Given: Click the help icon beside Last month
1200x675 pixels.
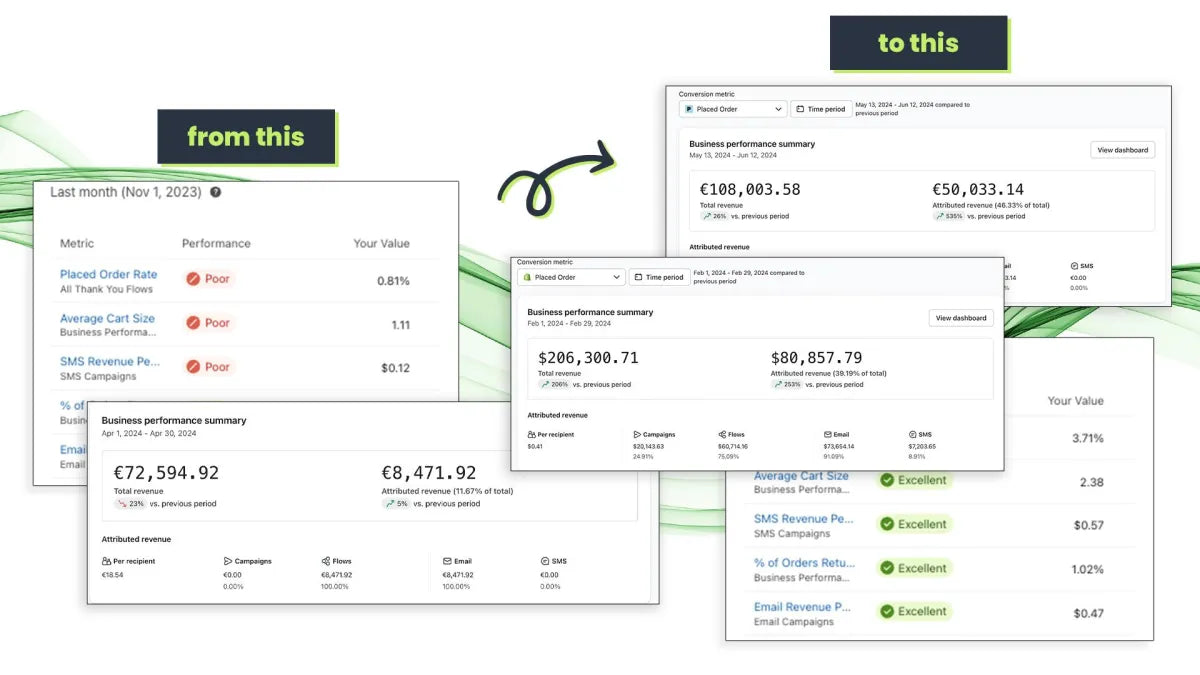Looking at the screenshot, I should 216,192.
